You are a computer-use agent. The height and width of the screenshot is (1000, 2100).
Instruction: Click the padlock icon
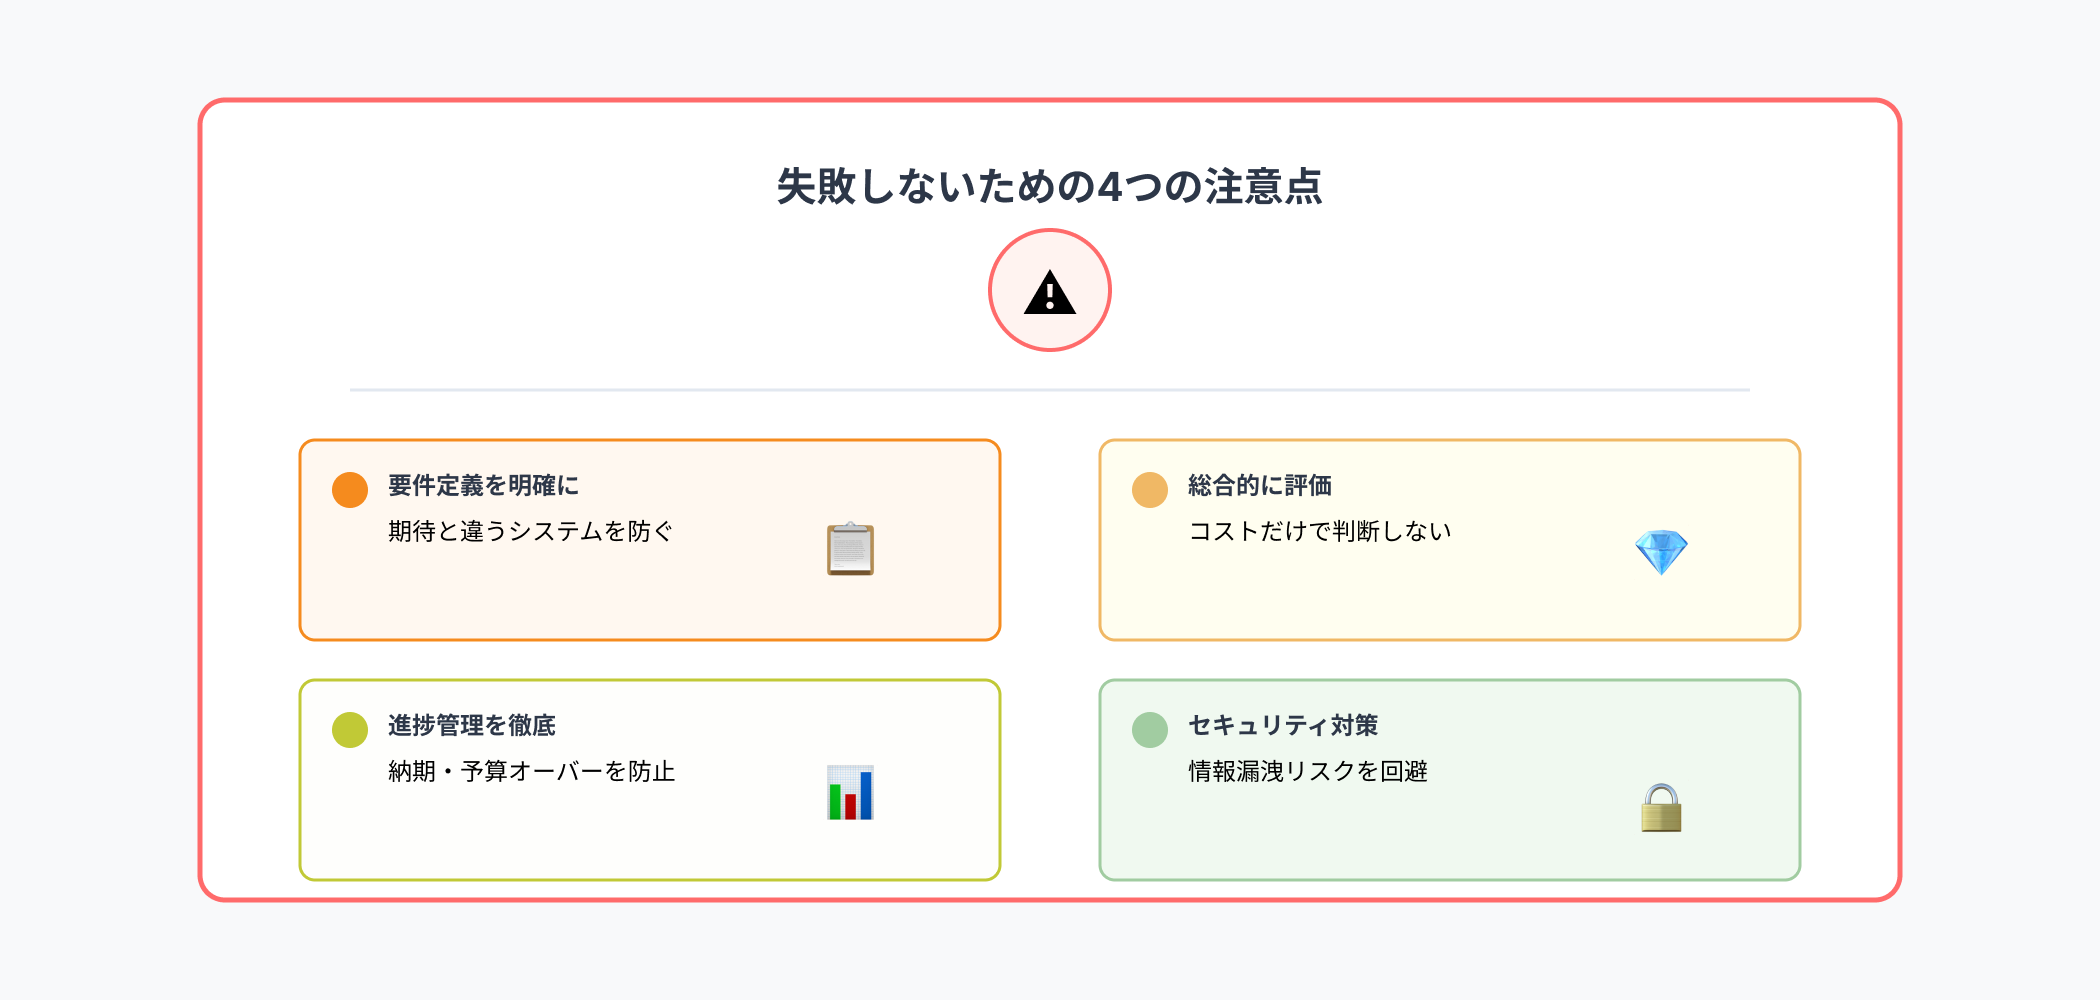tap(1661, 808)
